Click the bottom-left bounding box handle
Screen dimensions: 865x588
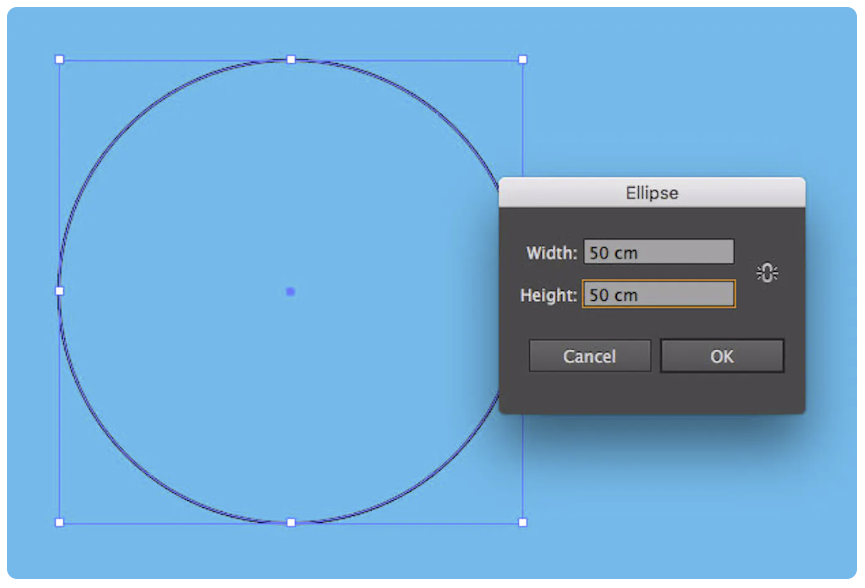[x=60, y=522]
